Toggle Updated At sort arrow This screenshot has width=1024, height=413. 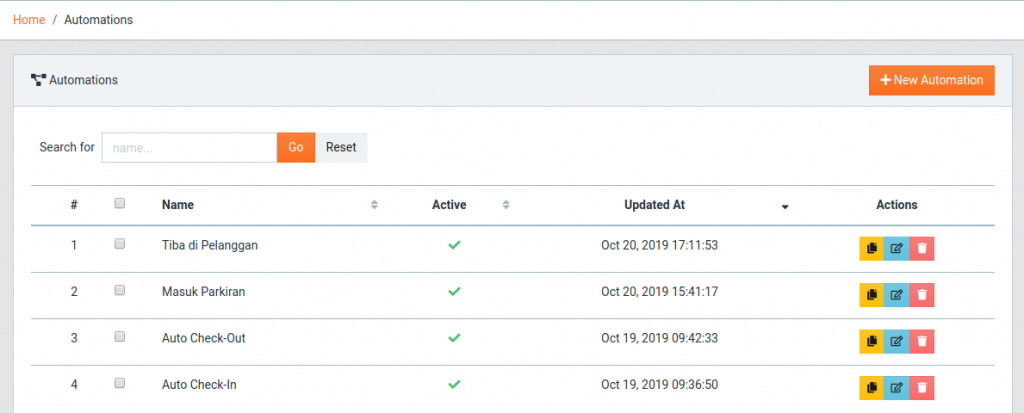785,206
